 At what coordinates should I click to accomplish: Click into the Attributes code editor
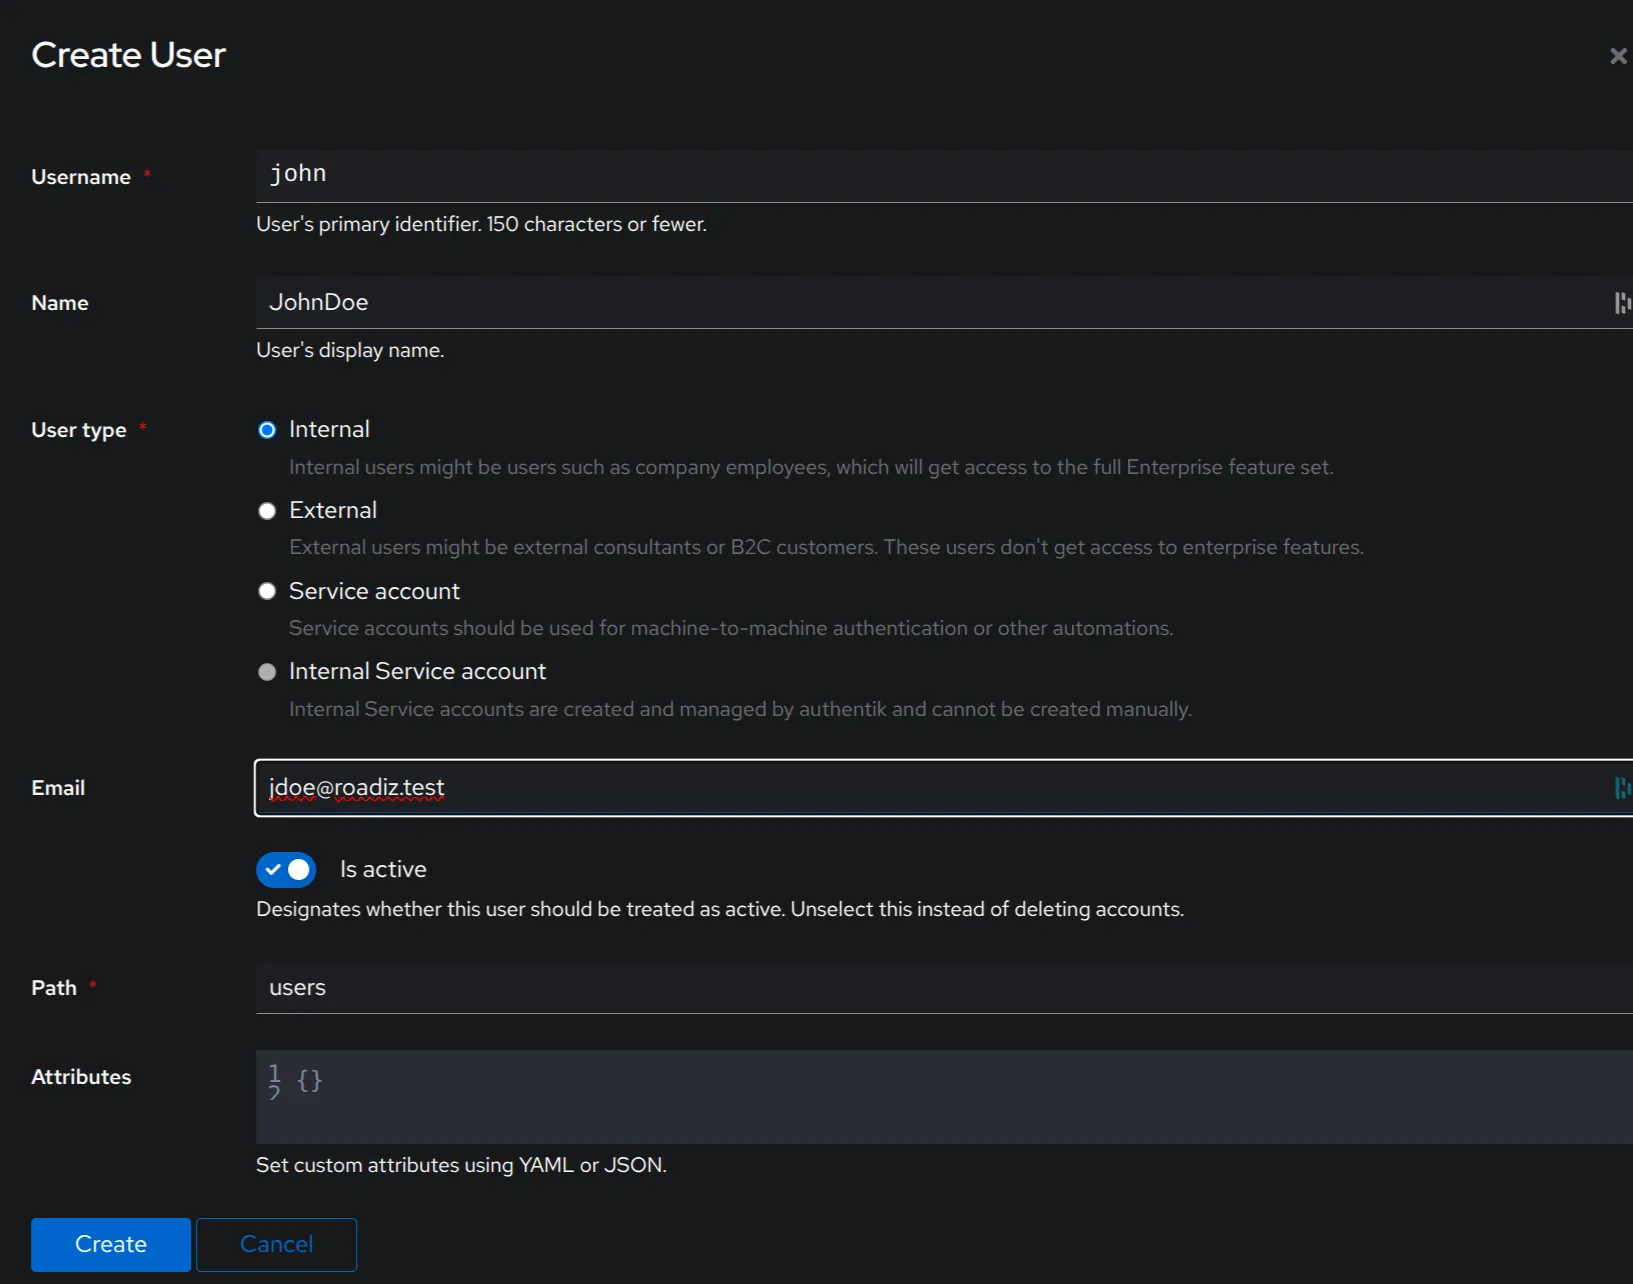tap(944, 1097)
